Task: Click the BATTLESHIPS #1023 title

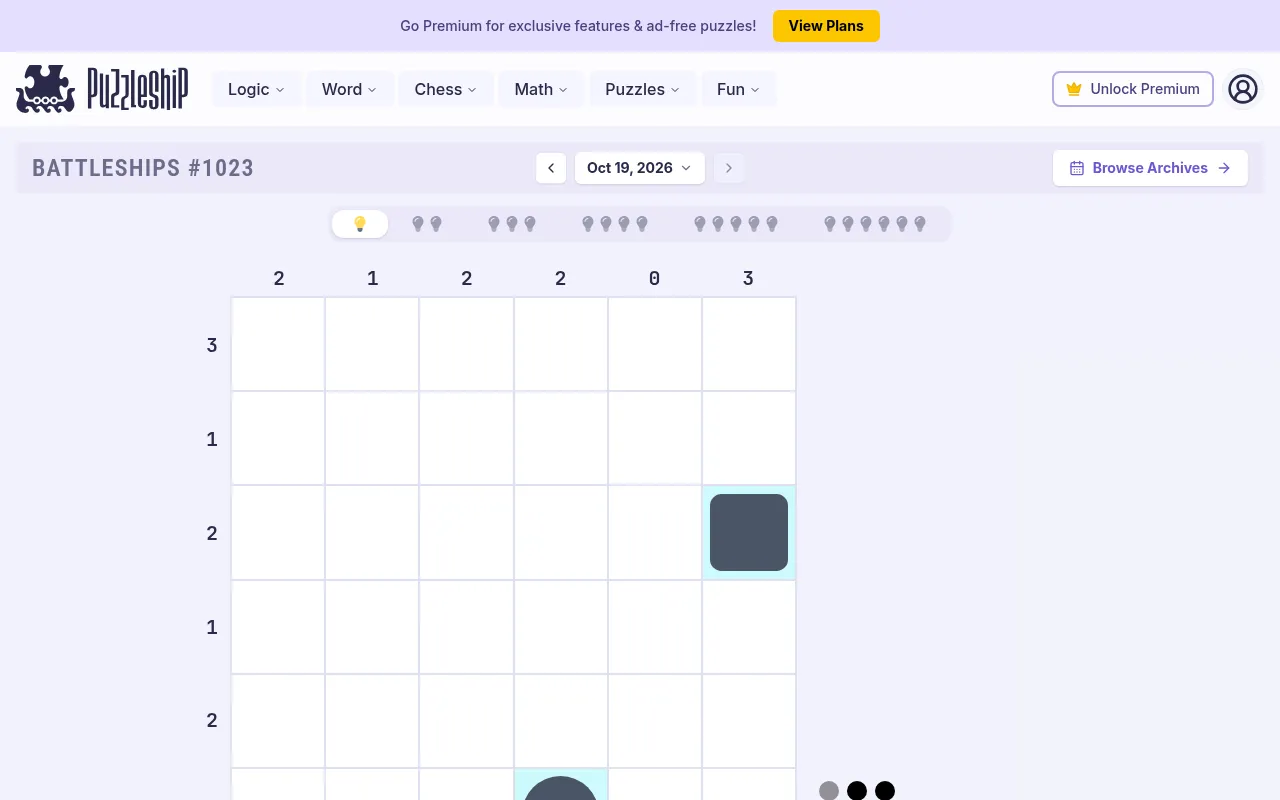Action: tap(143, 168)
